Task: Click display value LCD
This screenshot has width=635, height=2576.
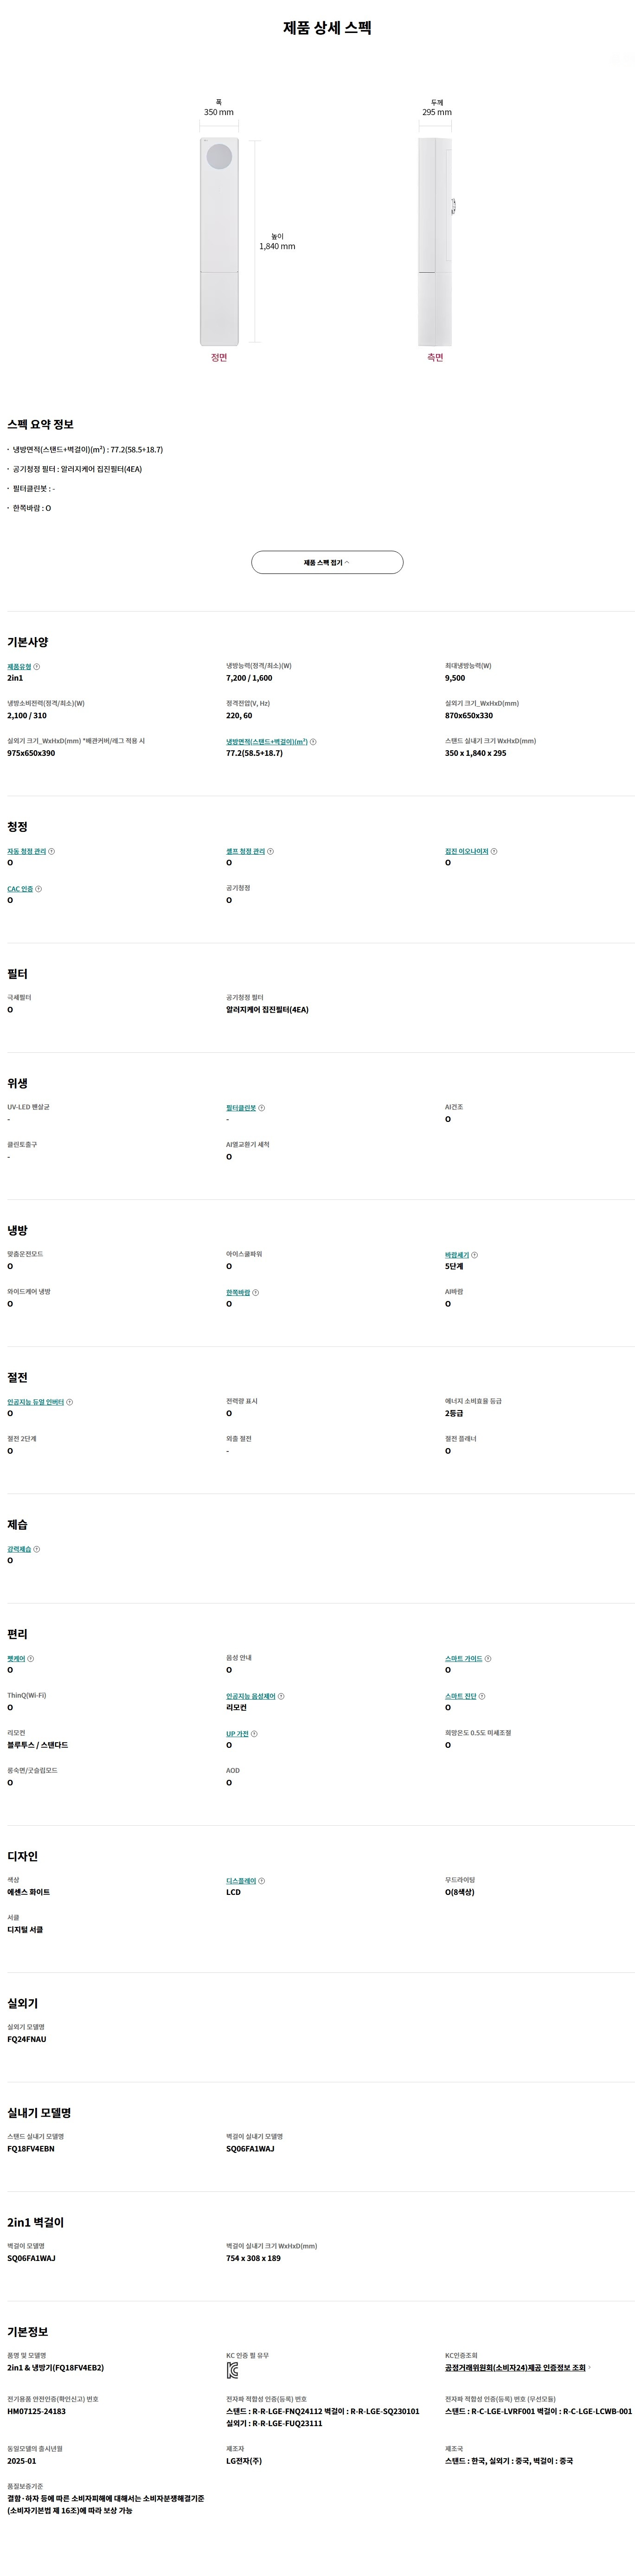Action: (233, 1892)
